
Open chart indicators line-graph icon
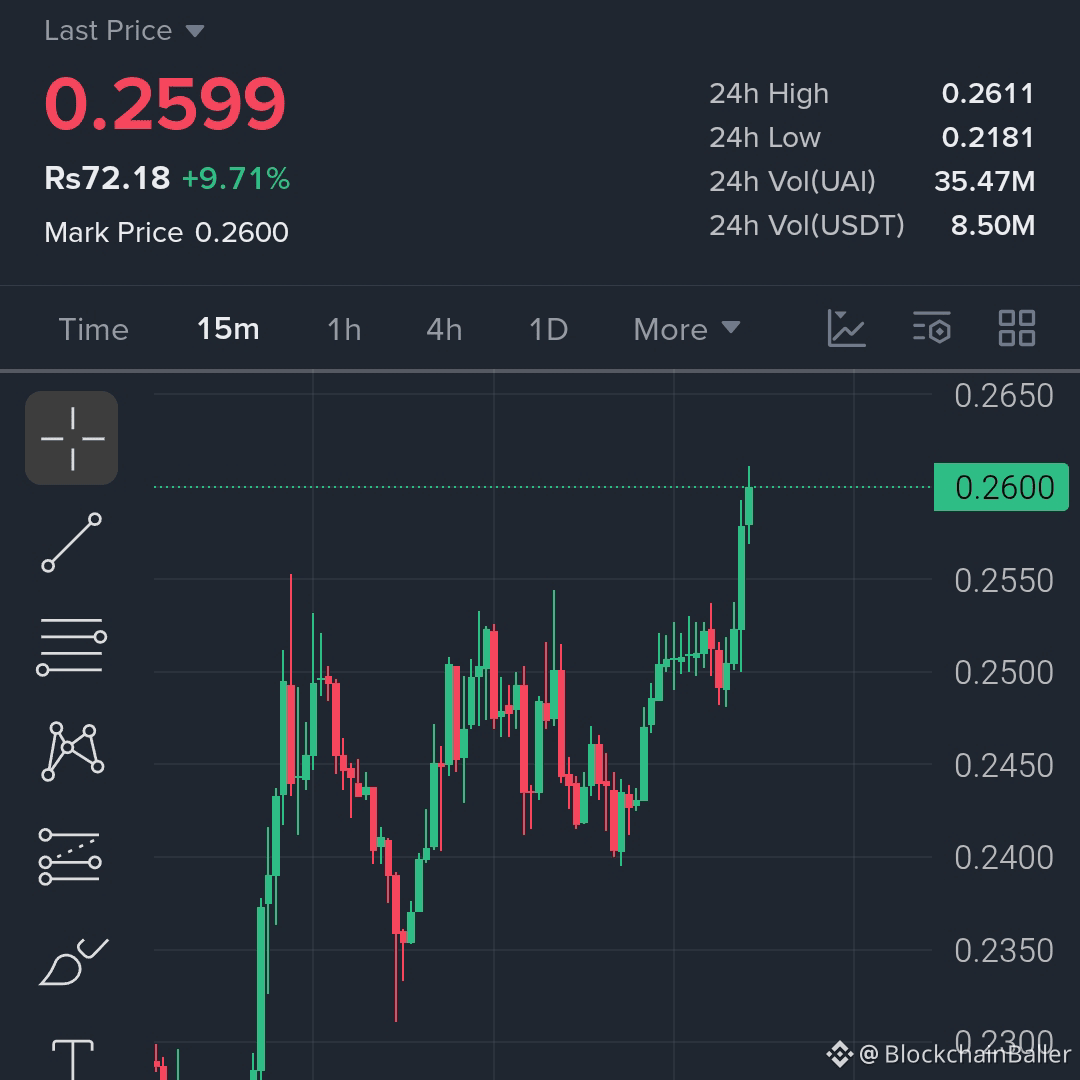(846, 328)
